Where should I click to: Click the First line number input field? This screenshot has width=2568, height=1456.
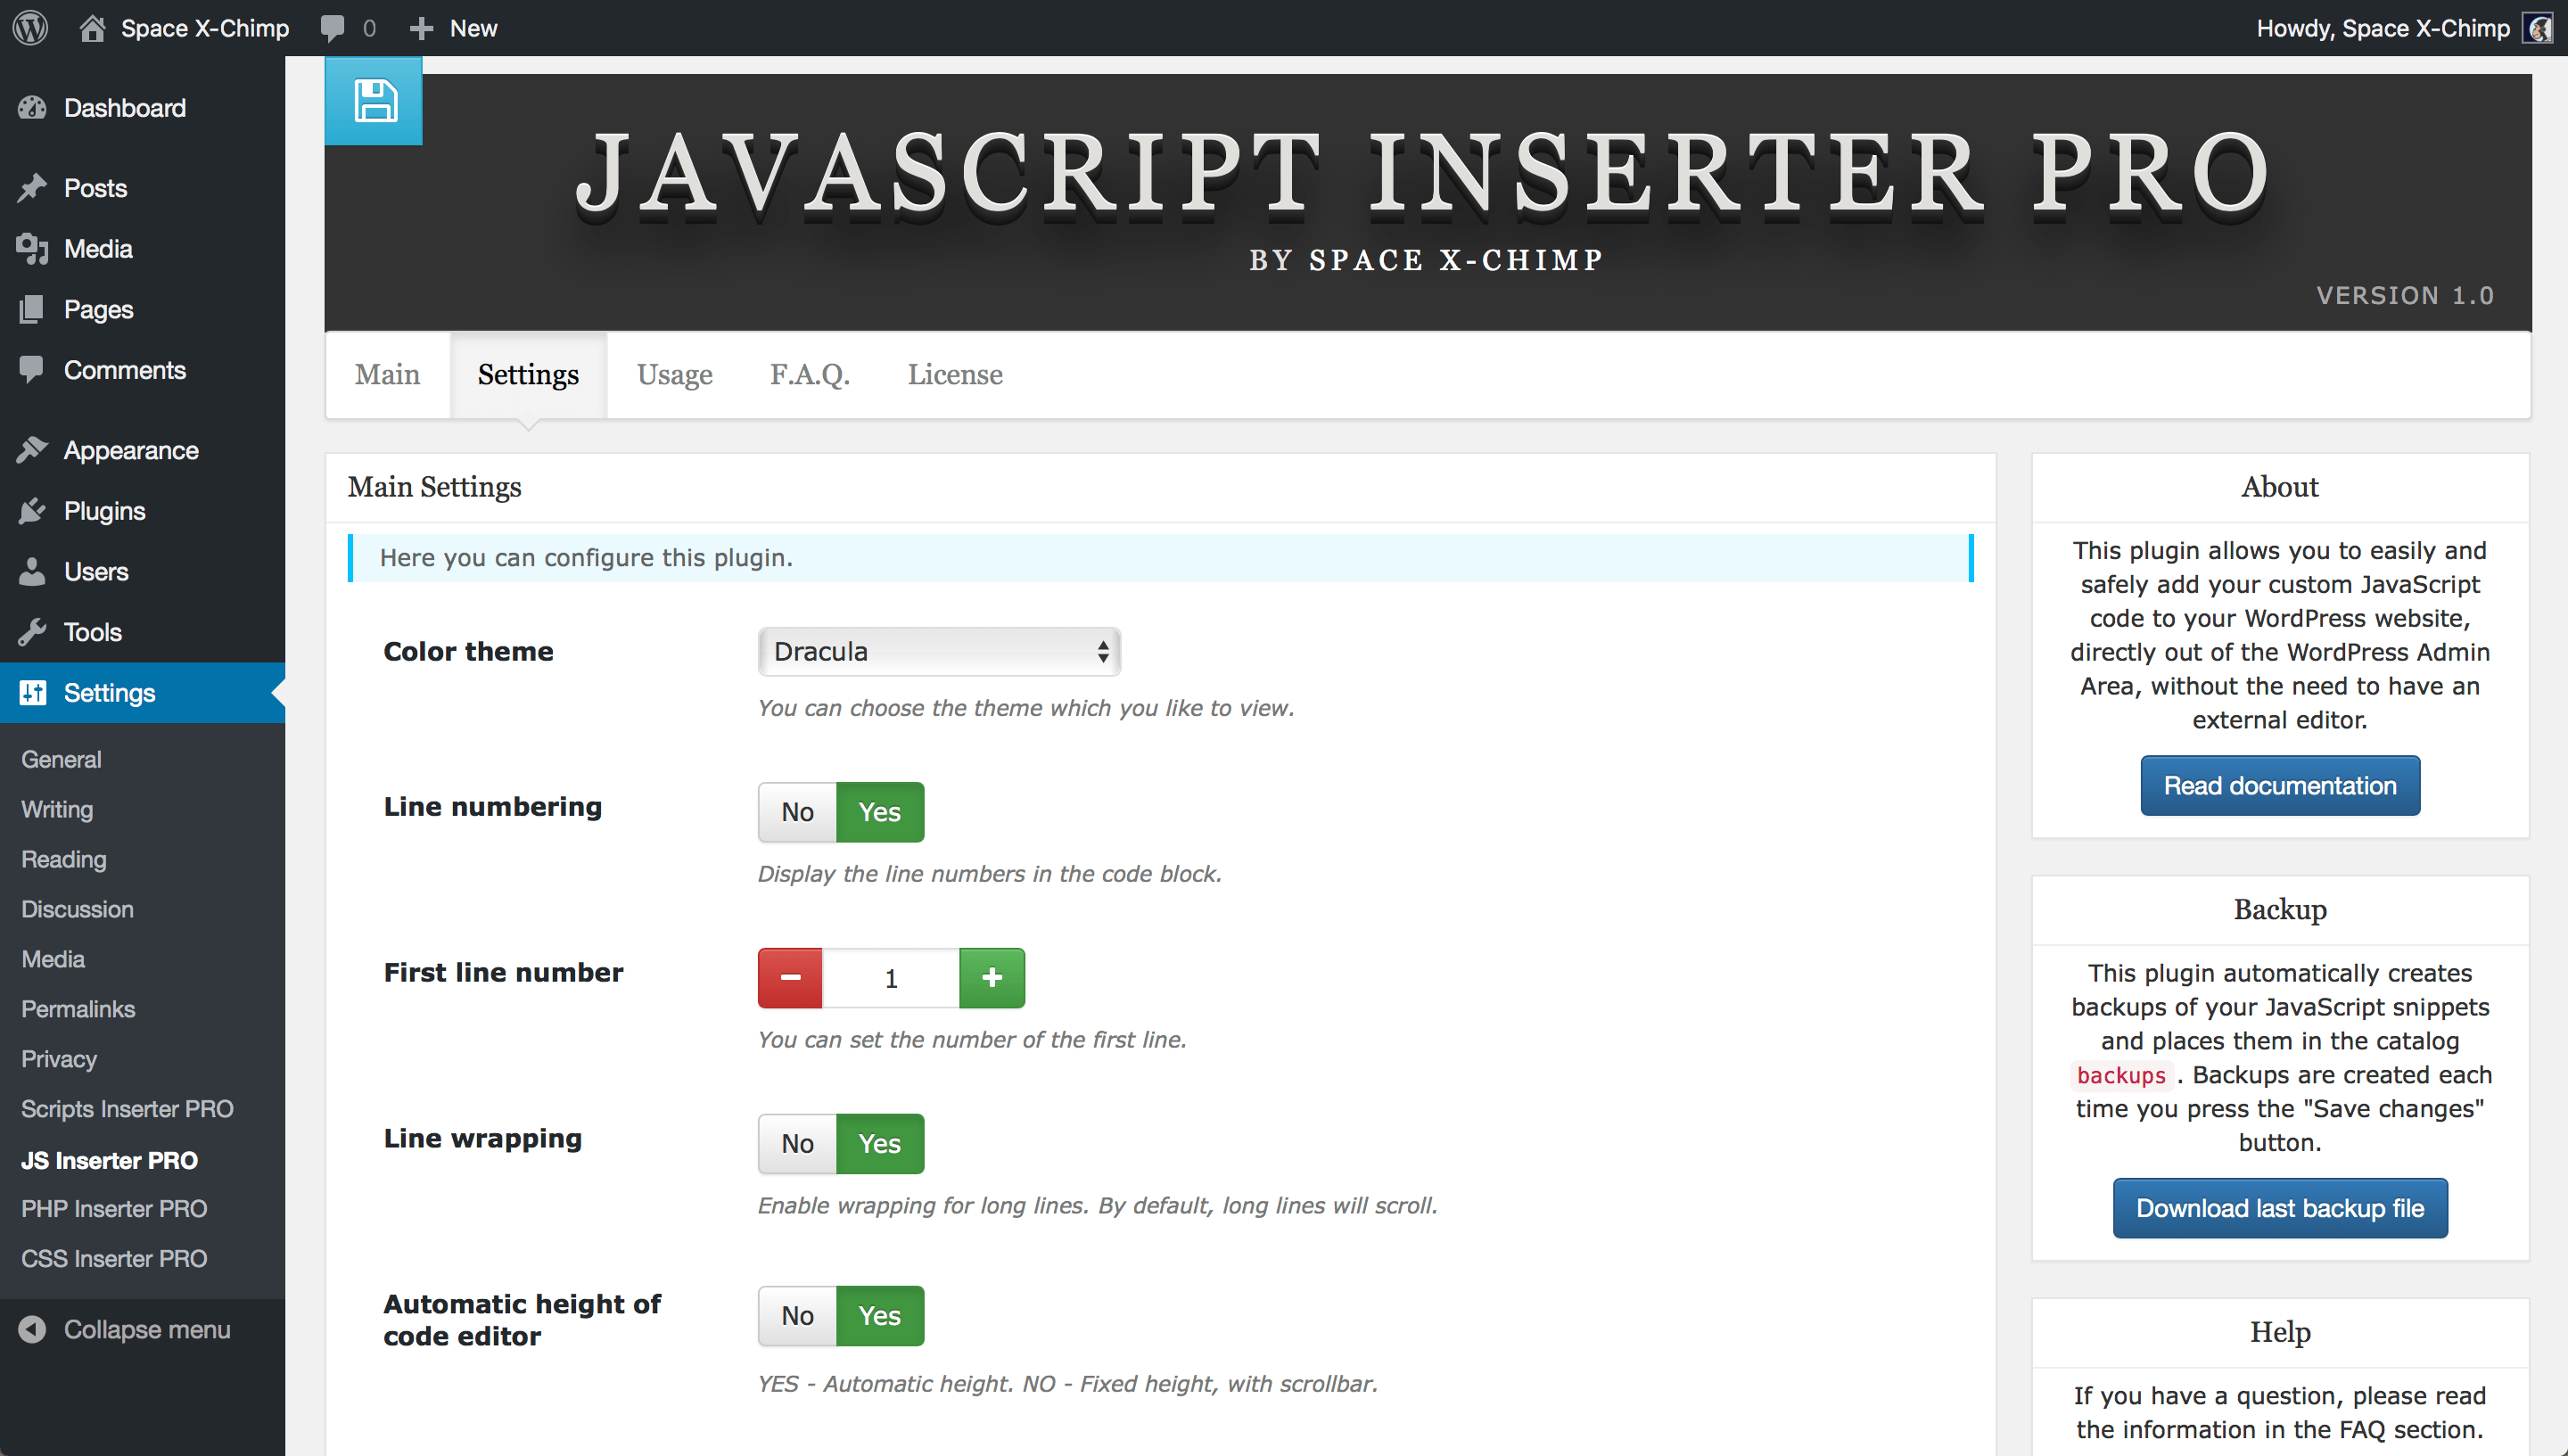[x=893, y=976]
